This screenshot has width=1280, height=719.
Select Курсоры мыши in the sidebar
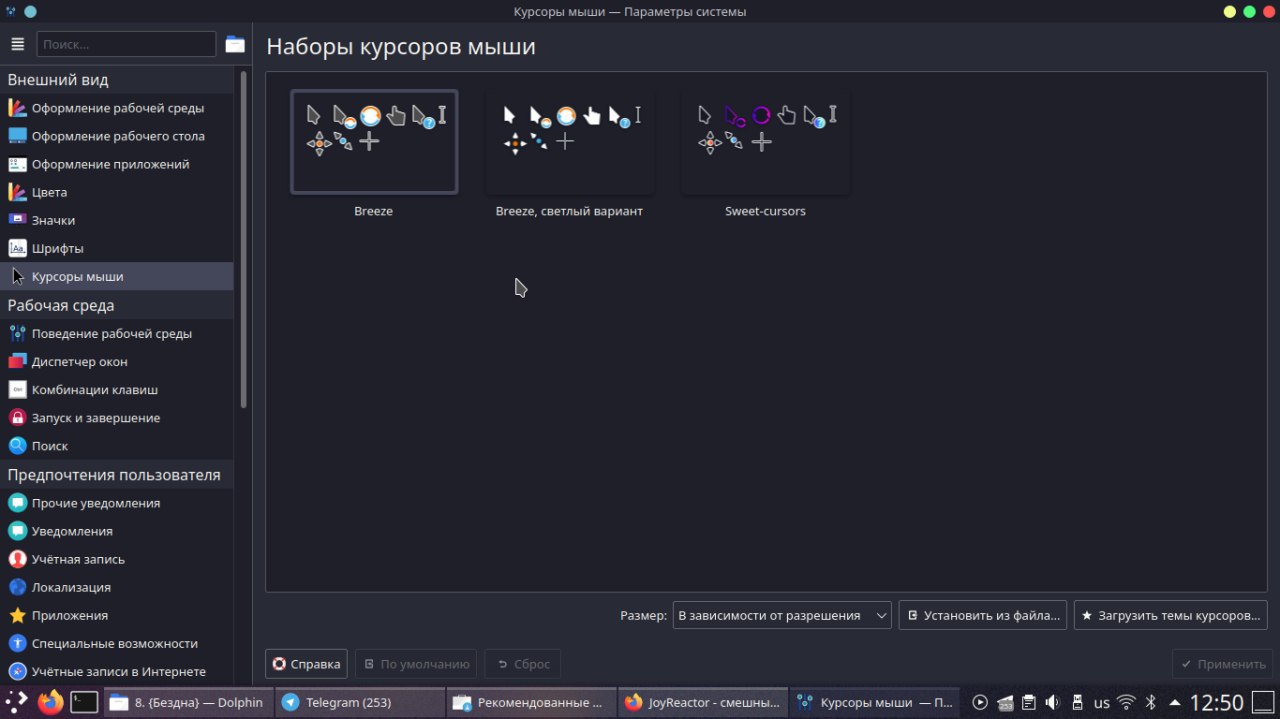(x=117, y=276)
